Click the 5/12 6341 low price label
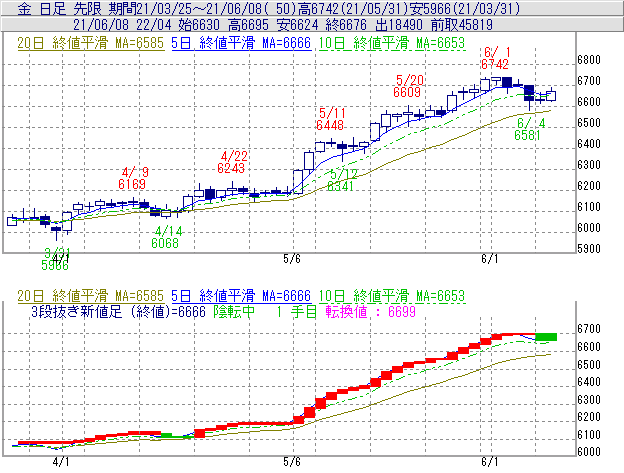Screen dimensions: 624x473 click(x=342, y=180)
